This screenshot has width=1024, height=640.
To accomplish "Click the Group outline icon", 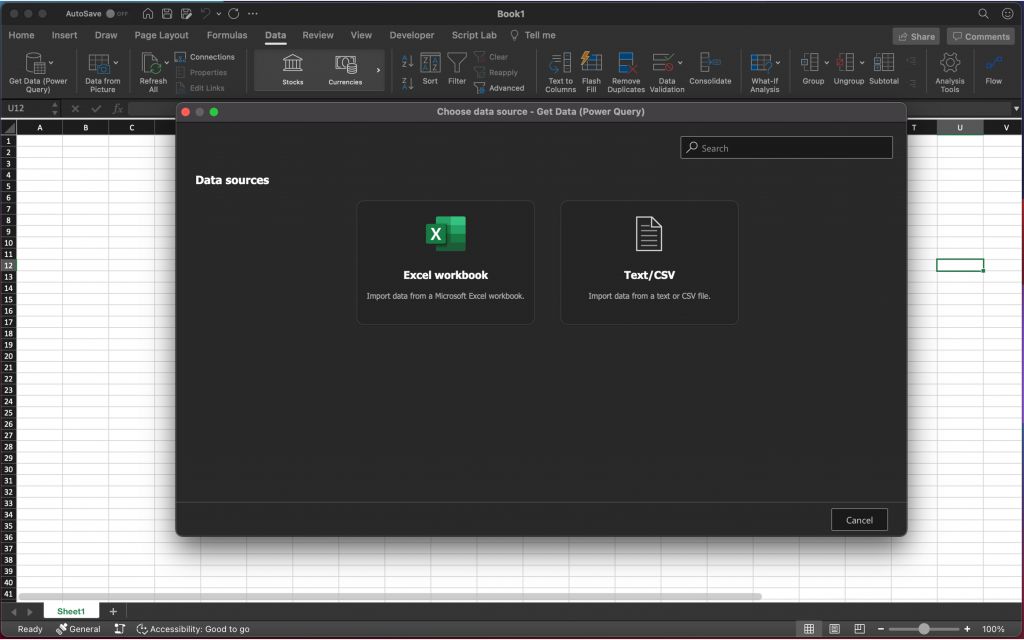I will pyautogui.click(x=810, y=63).
